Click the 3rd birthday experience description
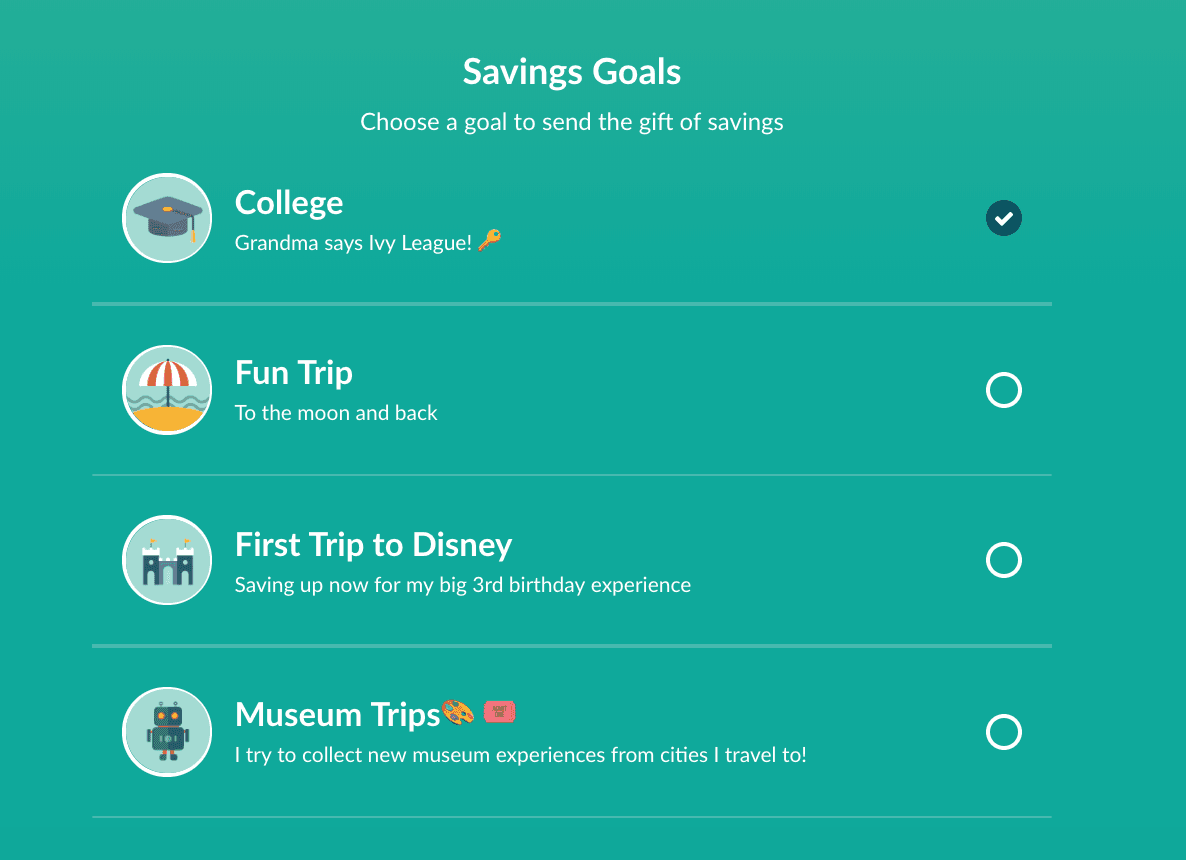Image resolution: width=1186 pixels, height=860 pixels. tap(462, 584)
